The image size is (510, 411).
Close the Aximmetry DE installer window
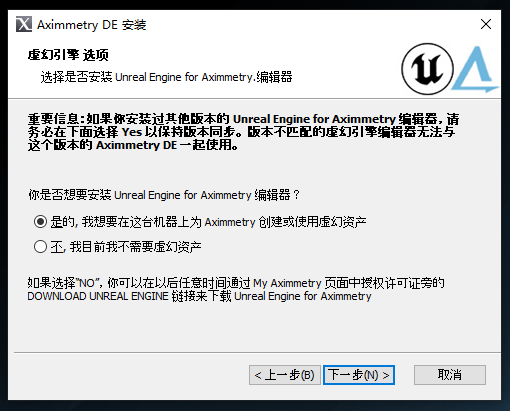(x=486, y=24)
